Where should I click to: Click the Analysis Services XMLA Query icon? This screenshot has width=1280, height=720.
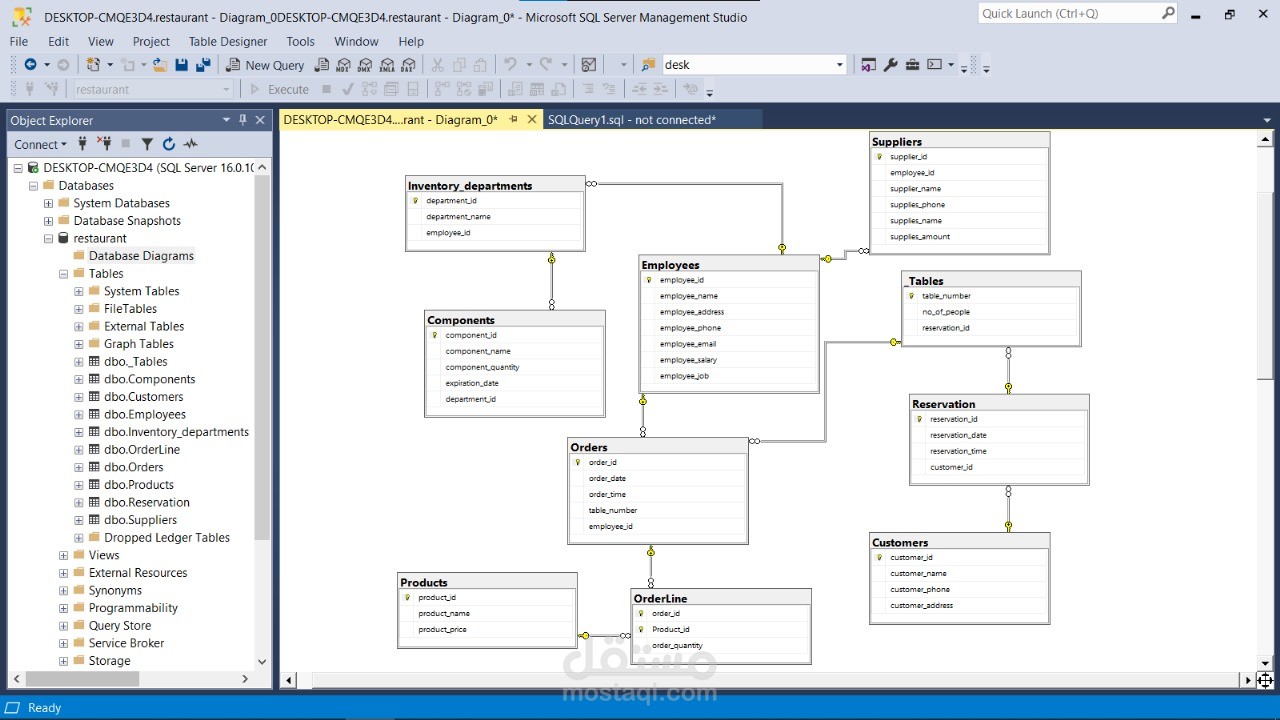(x=386, y=65)
